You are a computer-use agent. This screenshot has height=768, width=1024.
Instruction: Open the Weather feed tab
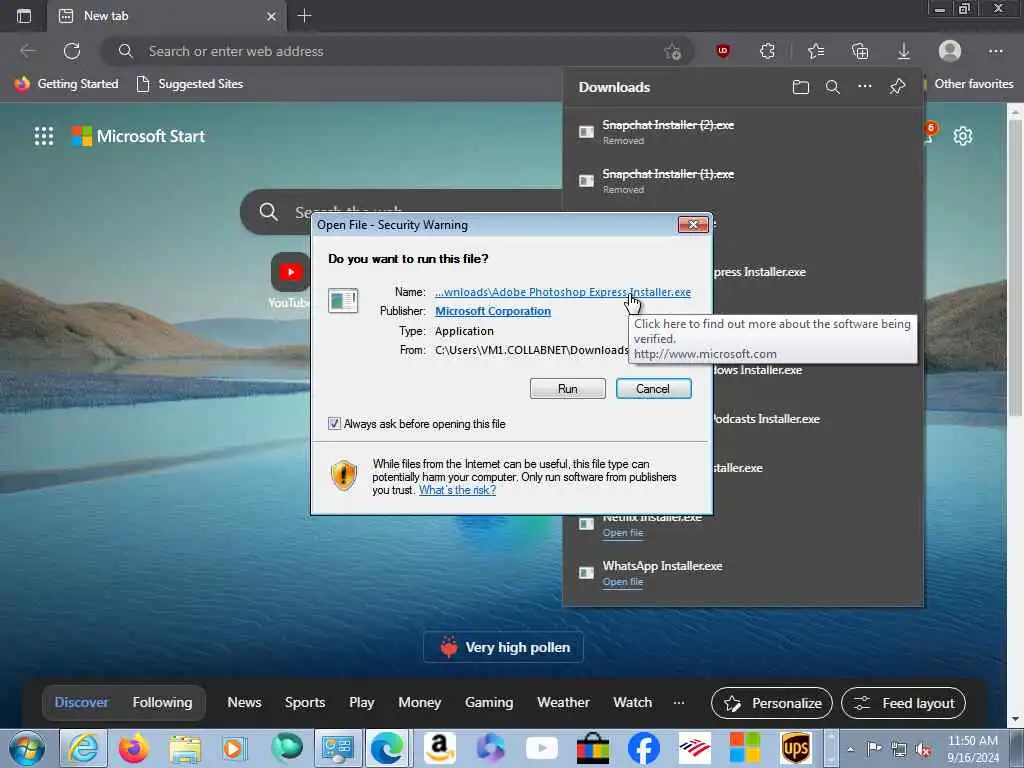pos(563,703)
